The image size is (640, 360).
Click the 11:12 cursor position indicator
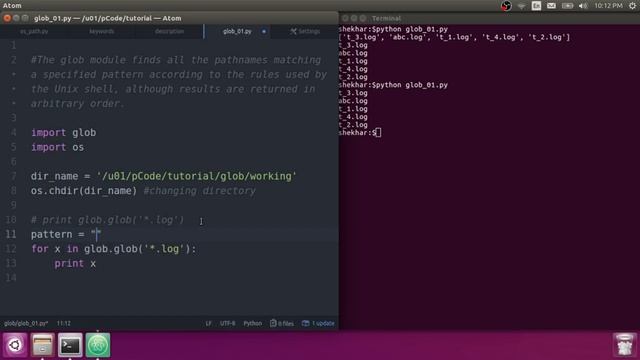(x=64, y=323)
